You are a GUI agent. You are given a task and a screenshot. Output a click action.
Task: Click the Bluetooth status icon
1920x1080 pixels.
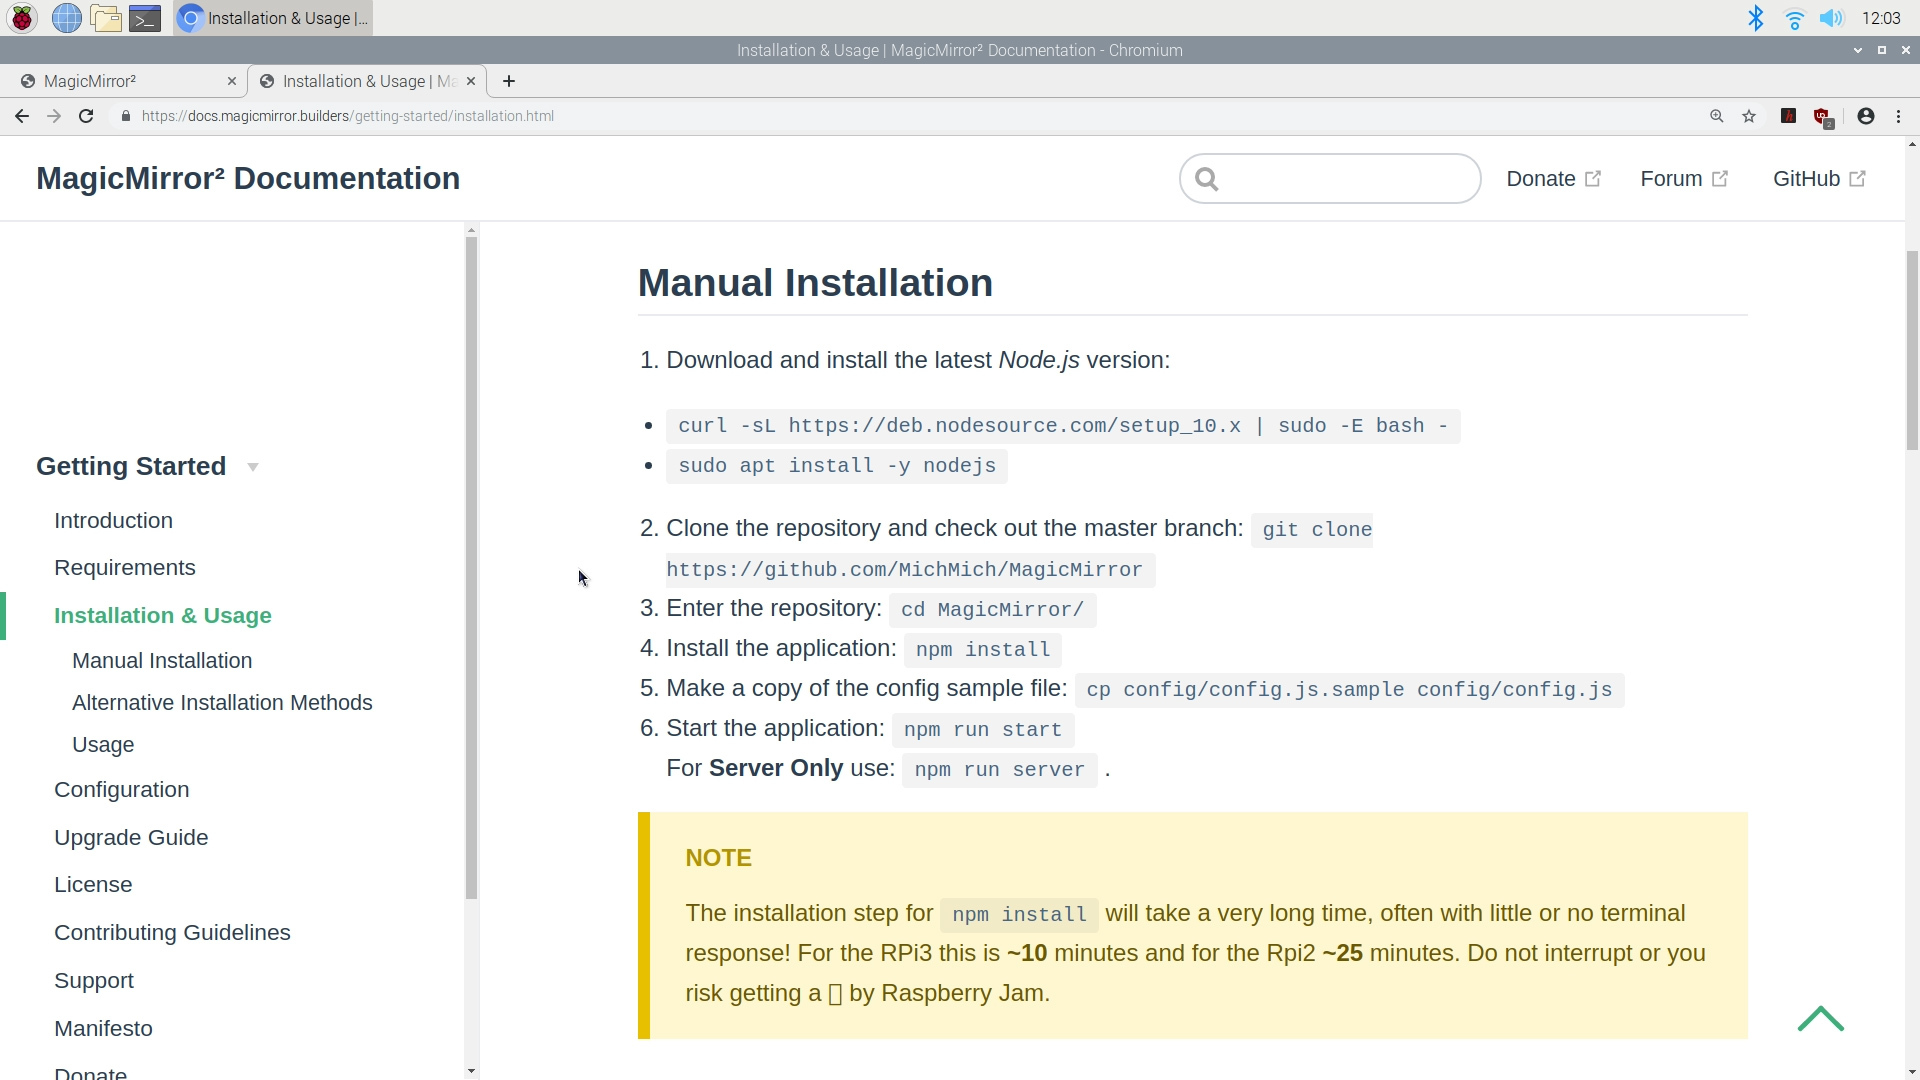[x=1756, y=17]
